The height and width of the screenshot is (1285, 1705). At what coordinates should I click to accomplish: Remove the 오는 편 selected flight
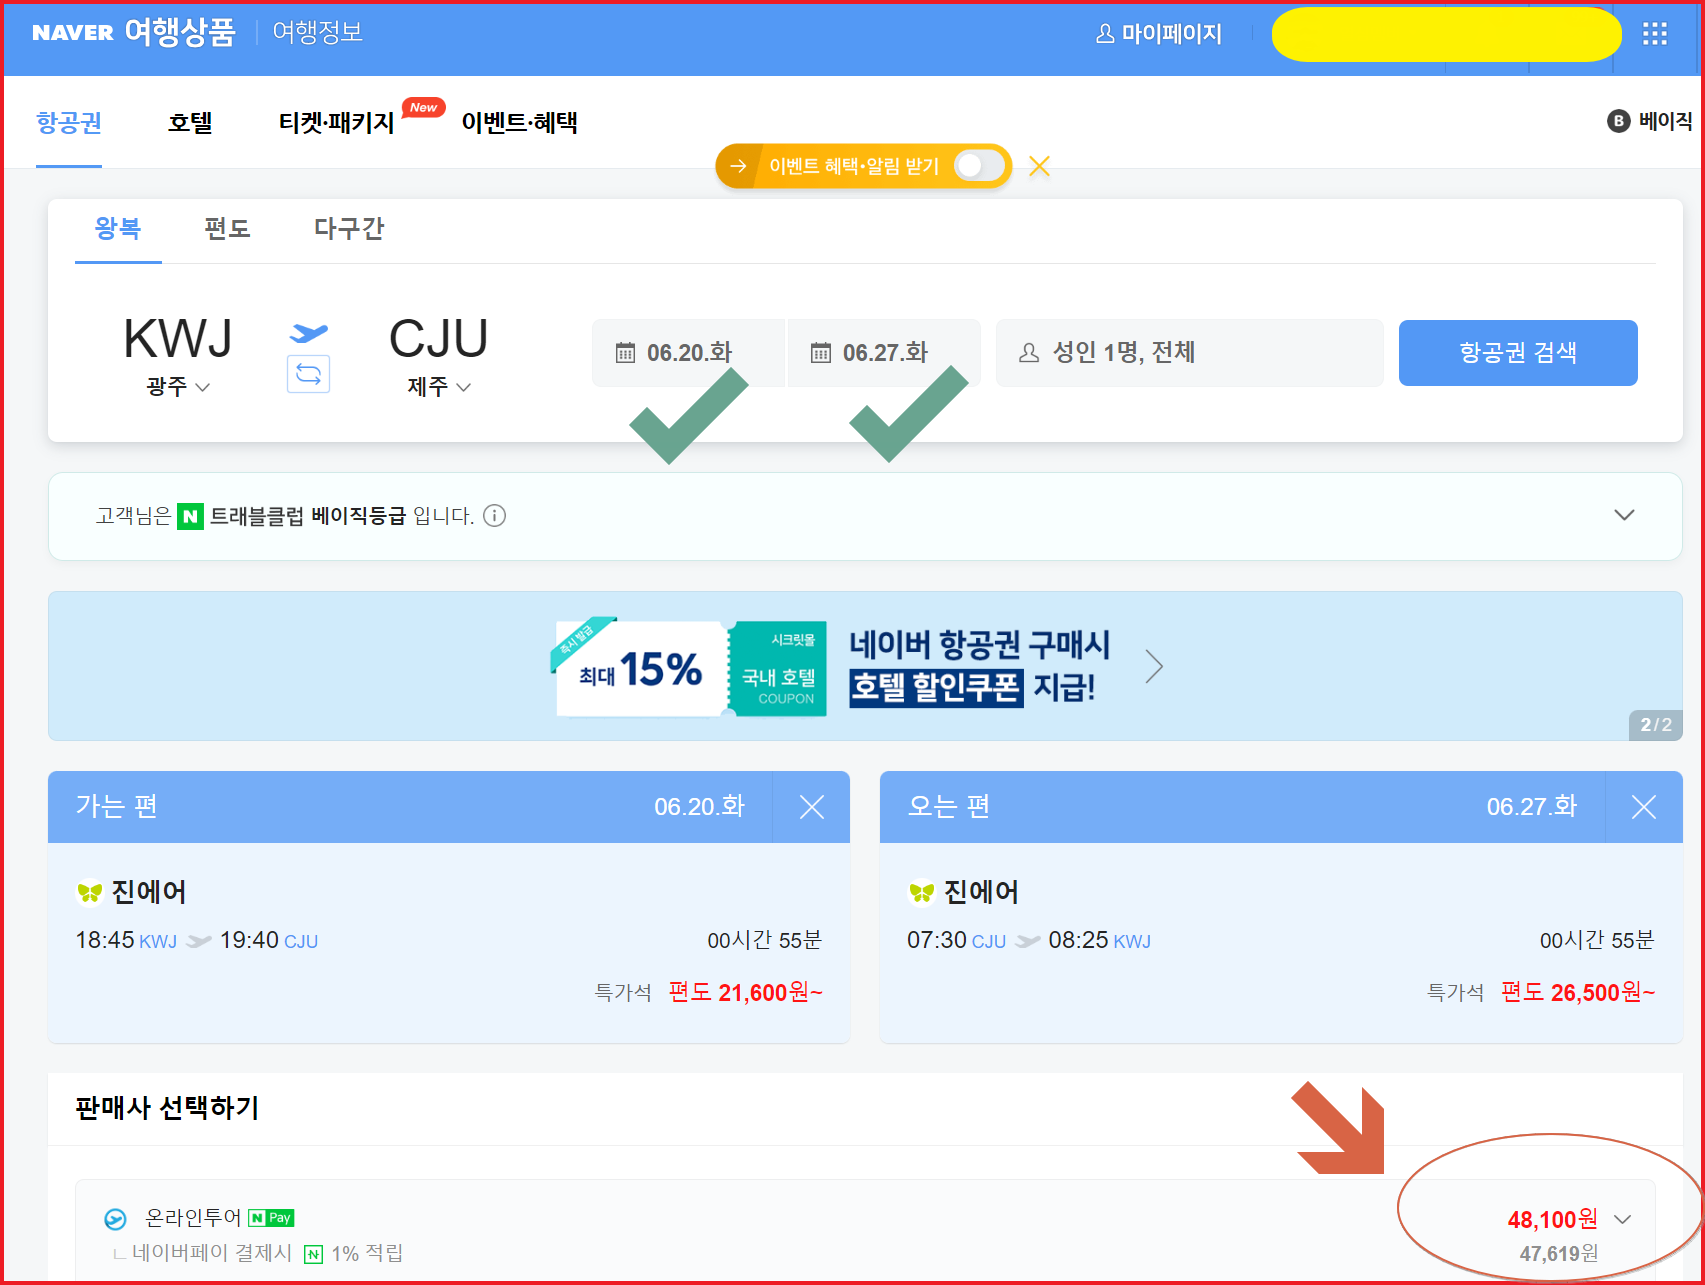point(1644,807)
